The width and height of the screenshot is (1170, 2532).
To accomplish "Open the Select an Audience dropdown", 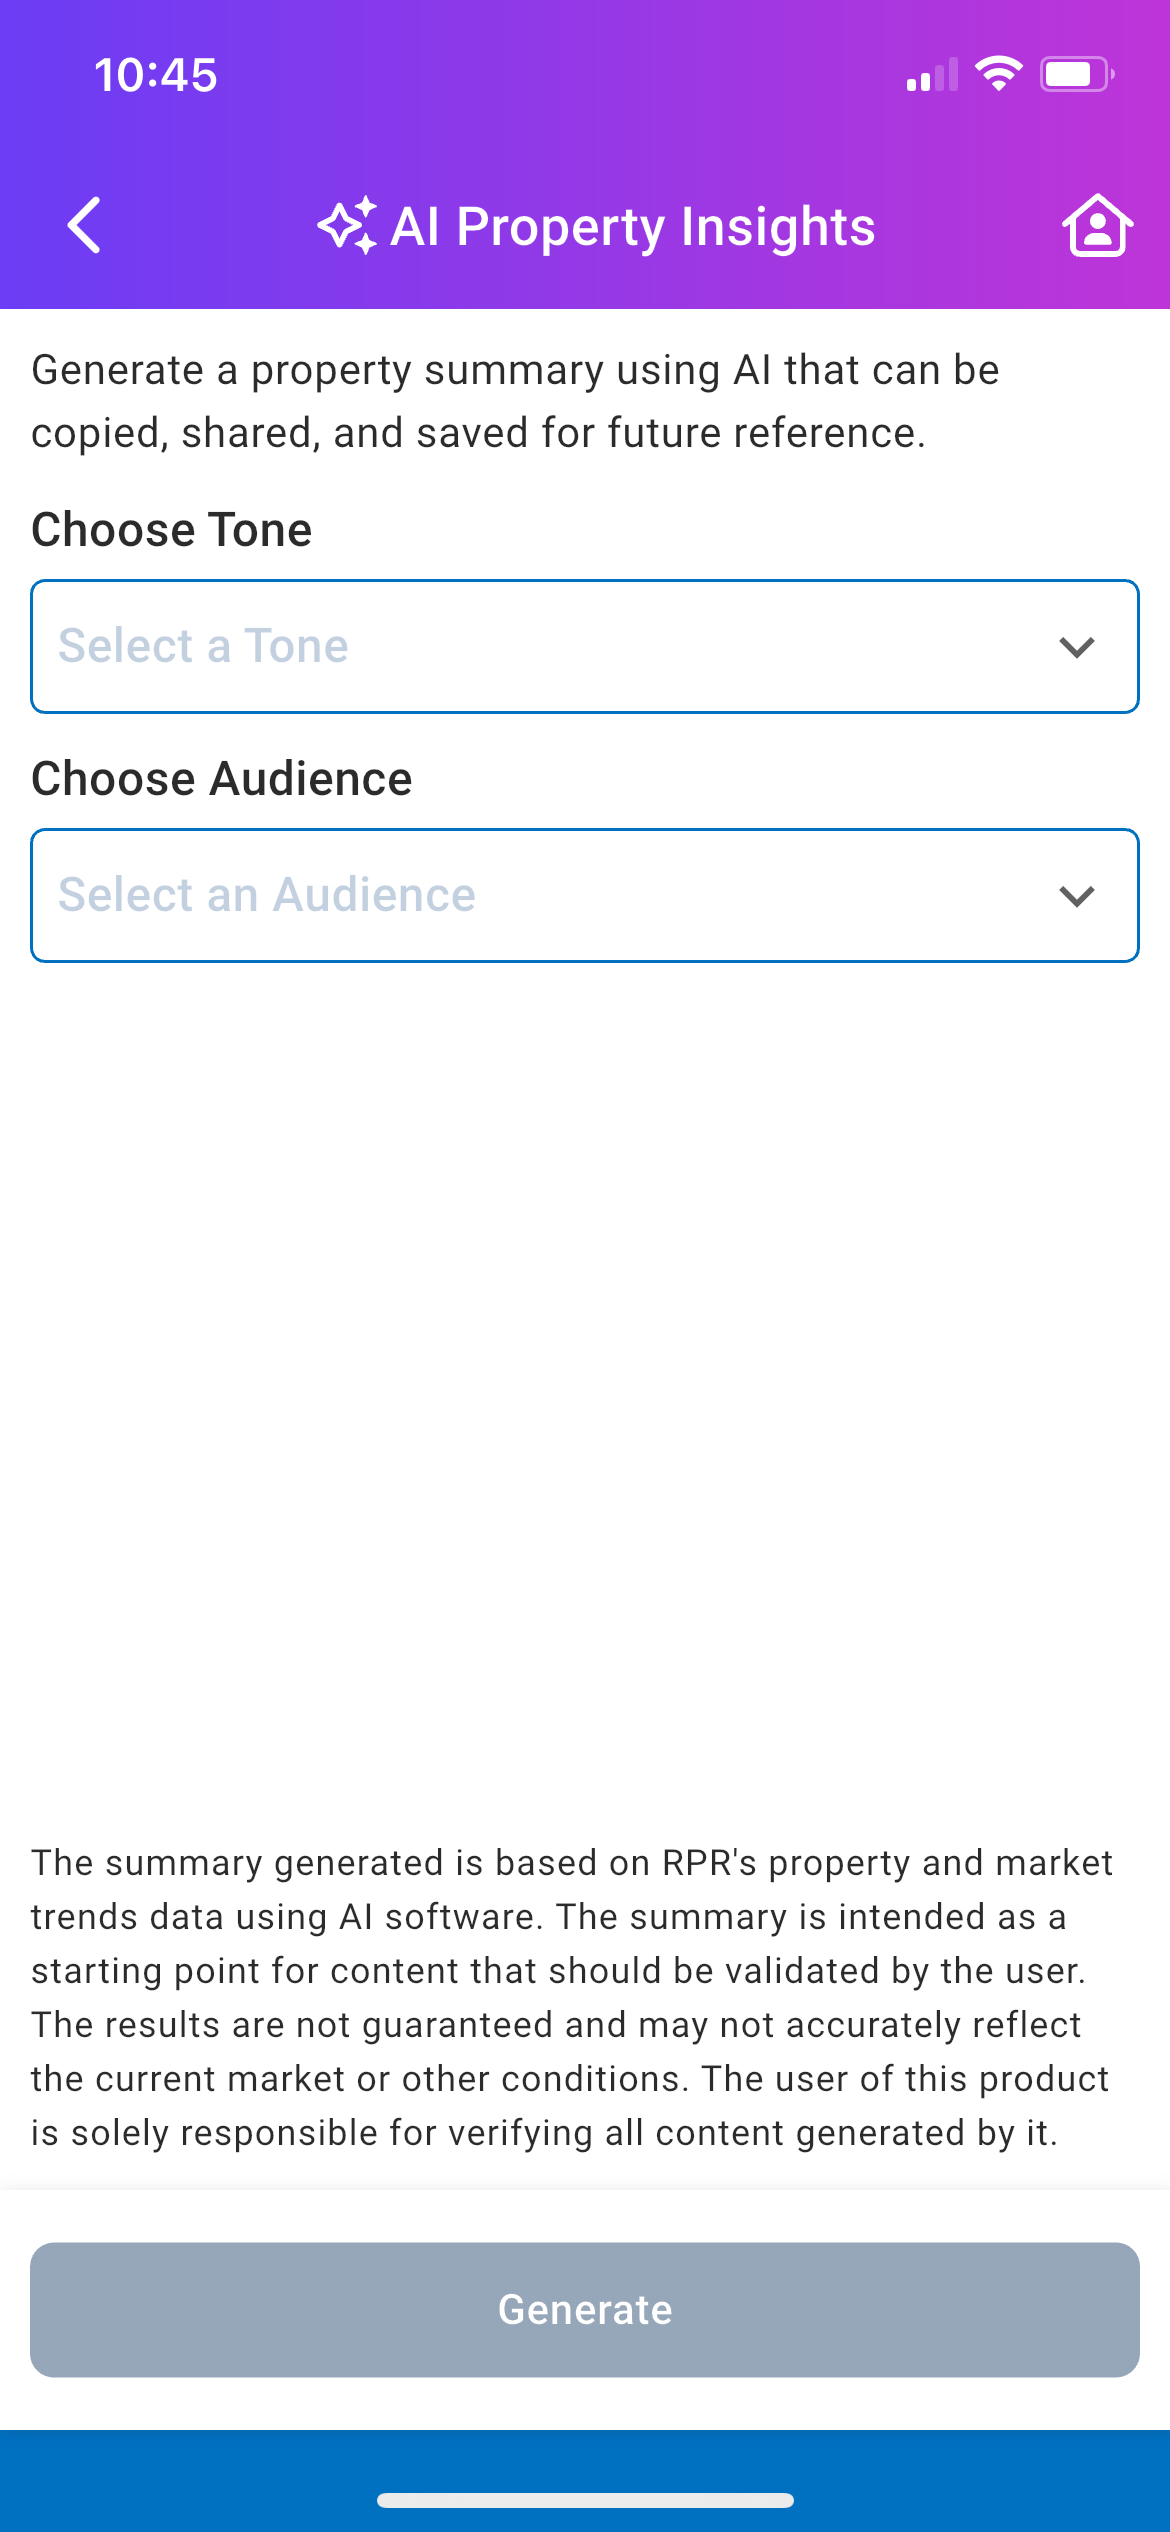I will pyautogui.click(x=585, y=896).
